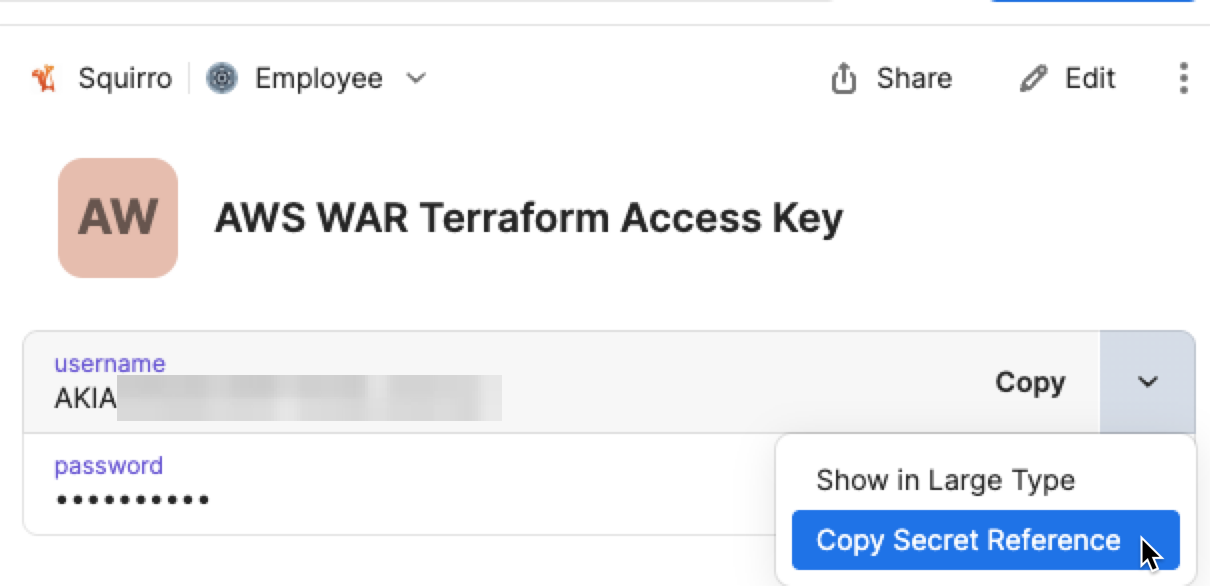Click the Share upload-arrow icon
1210x586 pixels.
pos(844,78)
